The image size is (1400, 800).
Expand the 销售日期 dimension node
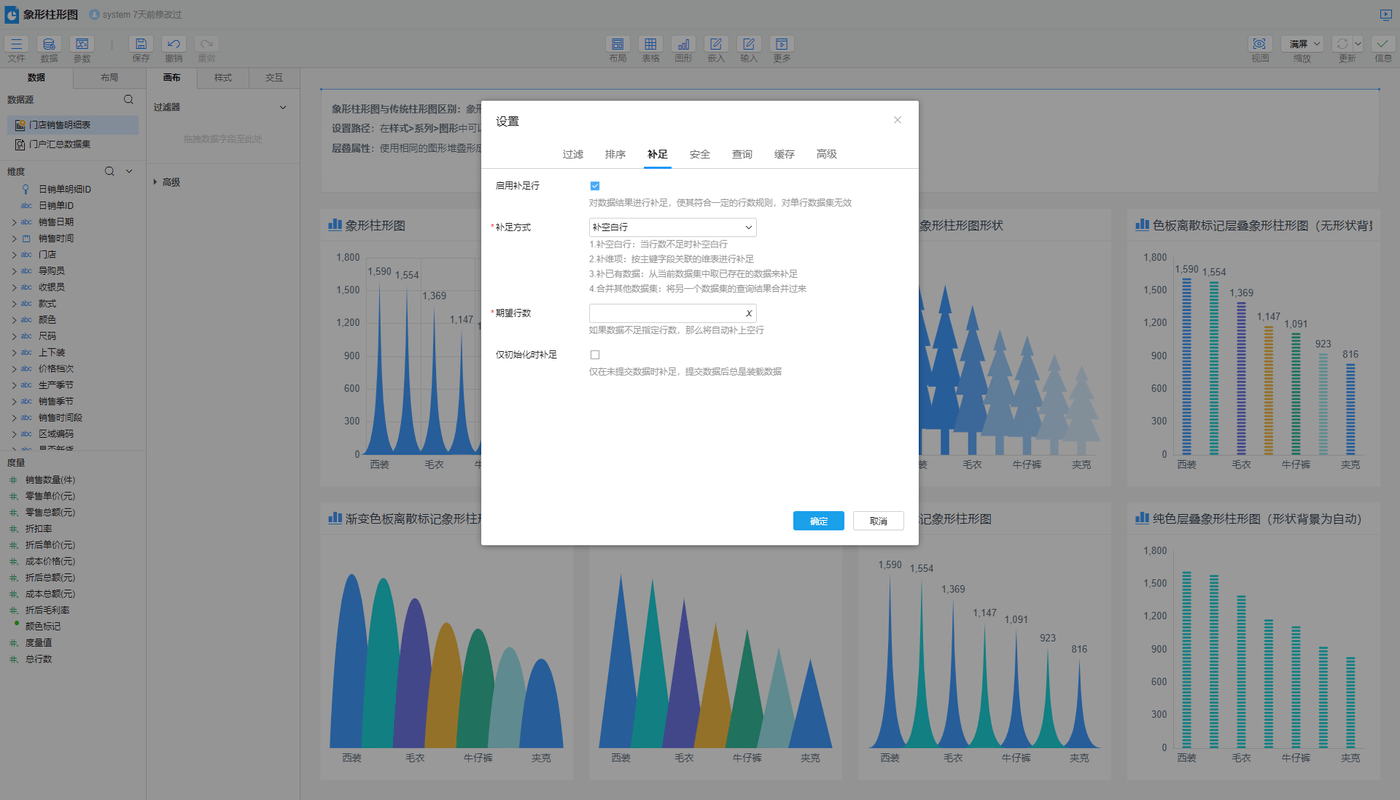point(14,222)
